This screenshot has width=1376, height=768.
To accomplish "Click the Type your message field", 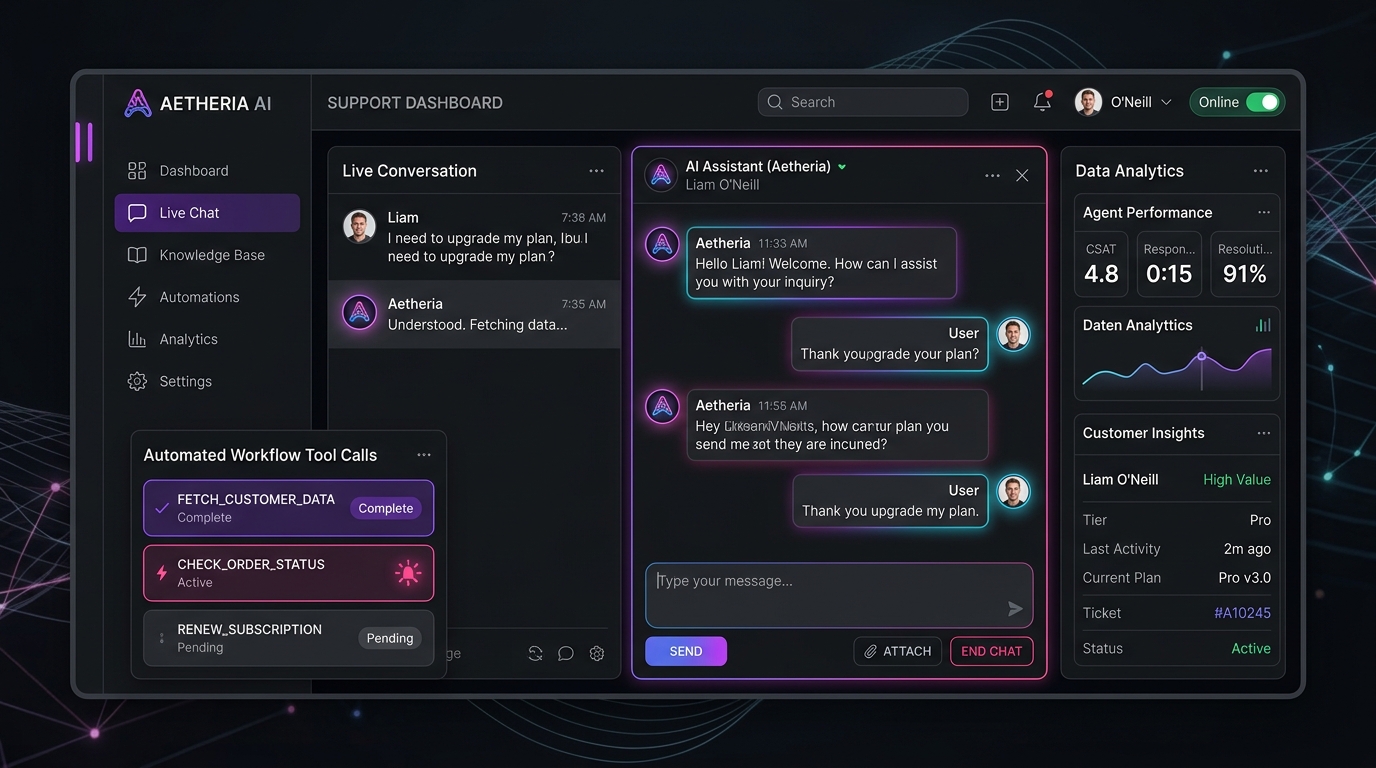I will (839, 595).
